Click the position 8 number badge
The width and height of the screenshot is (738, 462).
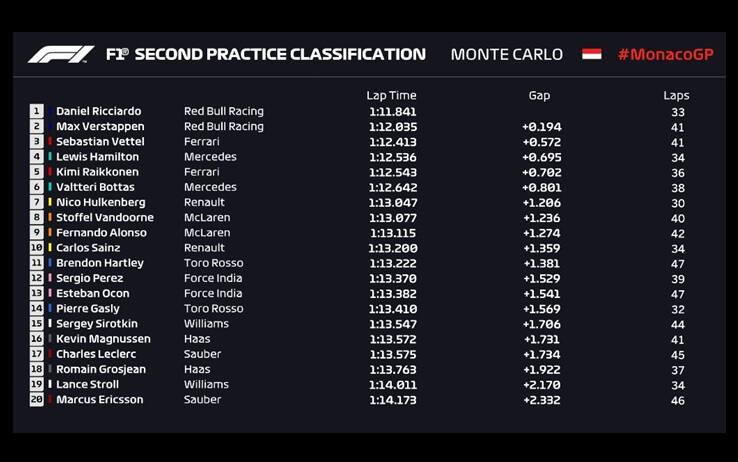(37, 218)
